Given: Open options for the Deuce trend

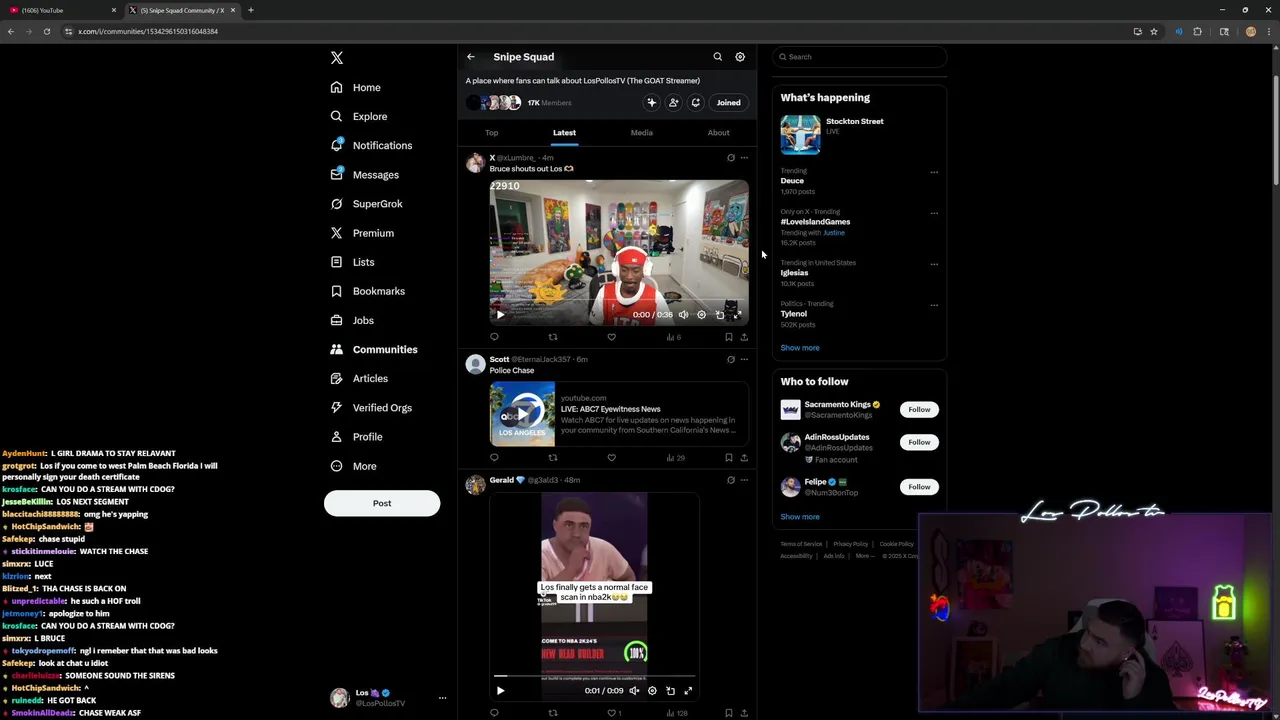Looking at the screenshot, I should point(934,172).
